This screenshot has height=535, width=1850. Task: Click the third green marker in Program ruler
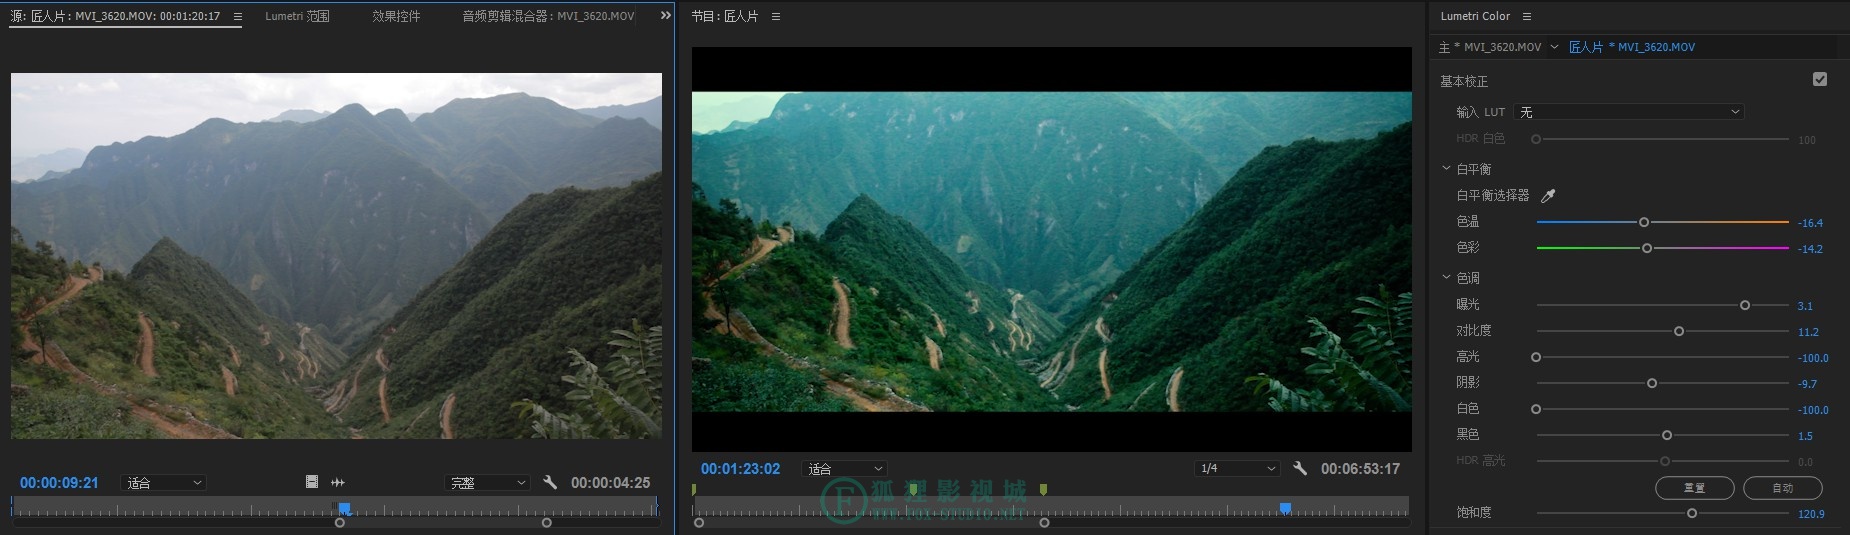[x=1043, y=489]
